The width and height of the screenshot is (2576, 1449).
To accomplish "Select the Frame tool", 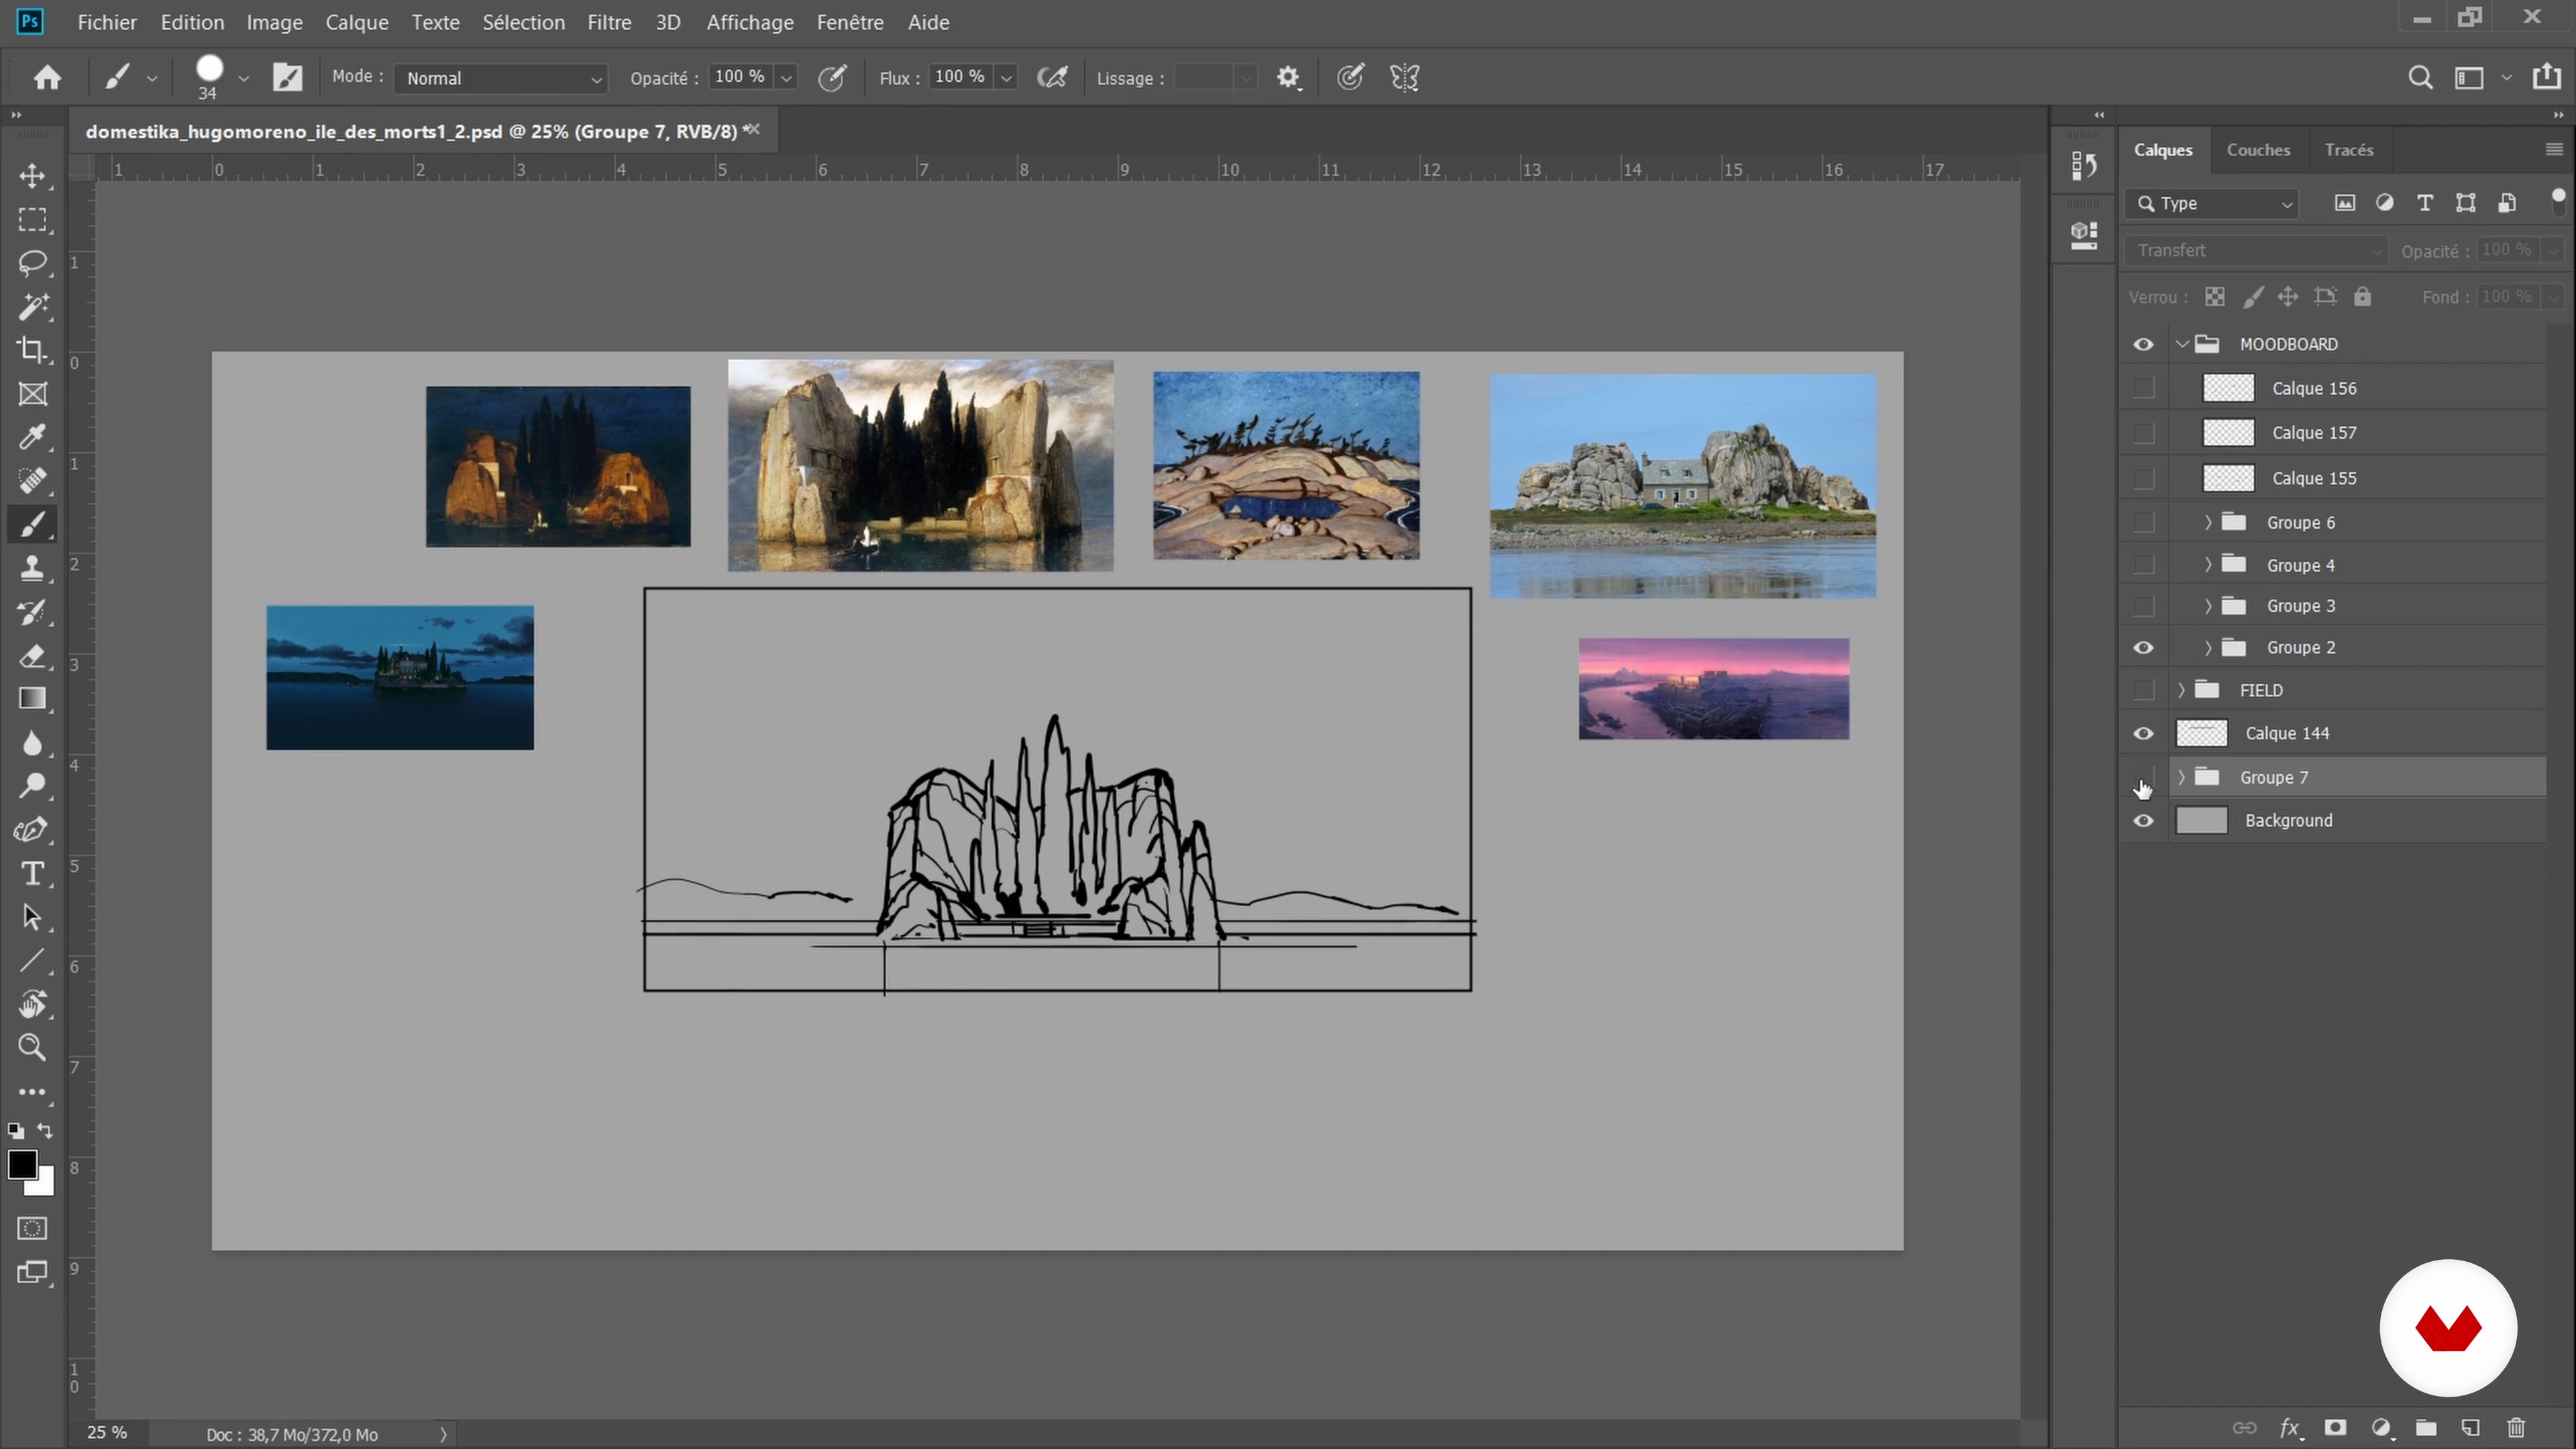I will pos(32,394).
